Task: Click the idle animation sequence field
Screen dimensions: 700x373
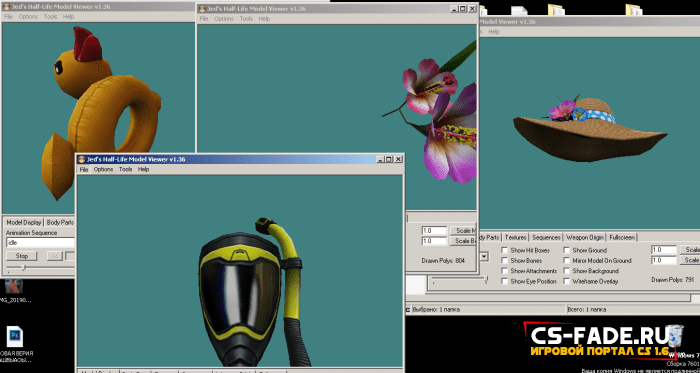Action: pyautogui.click(x=40, y=243)
